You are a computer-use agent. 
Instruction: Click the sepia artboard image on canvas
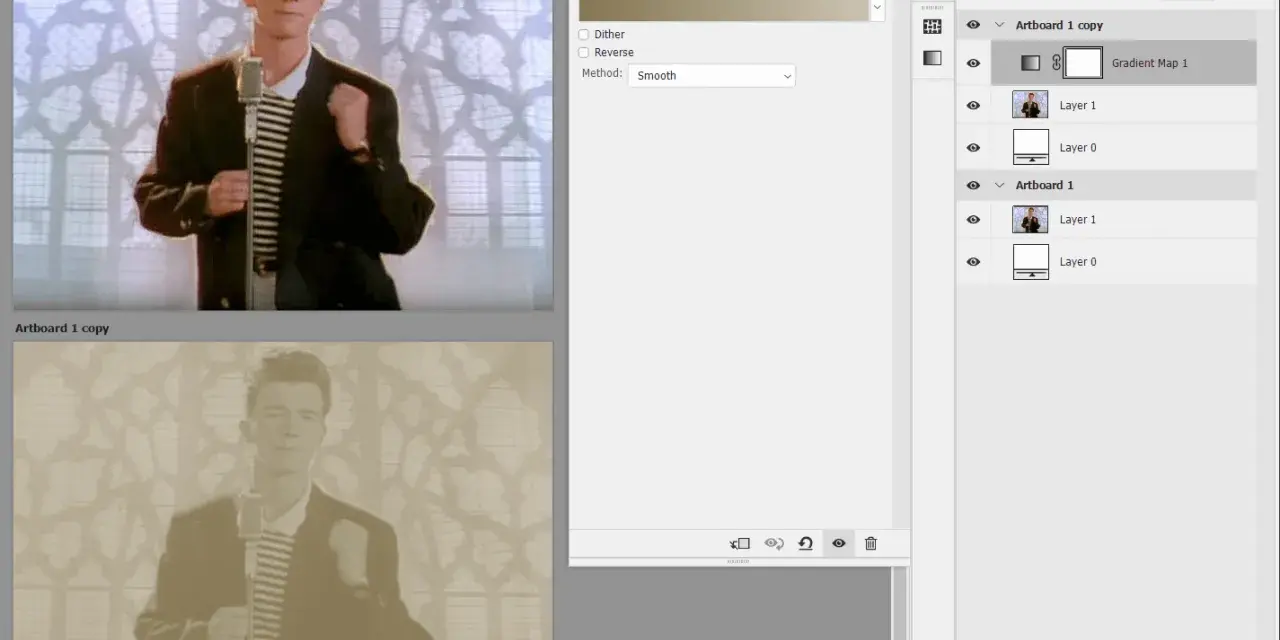tap(283, 491)
